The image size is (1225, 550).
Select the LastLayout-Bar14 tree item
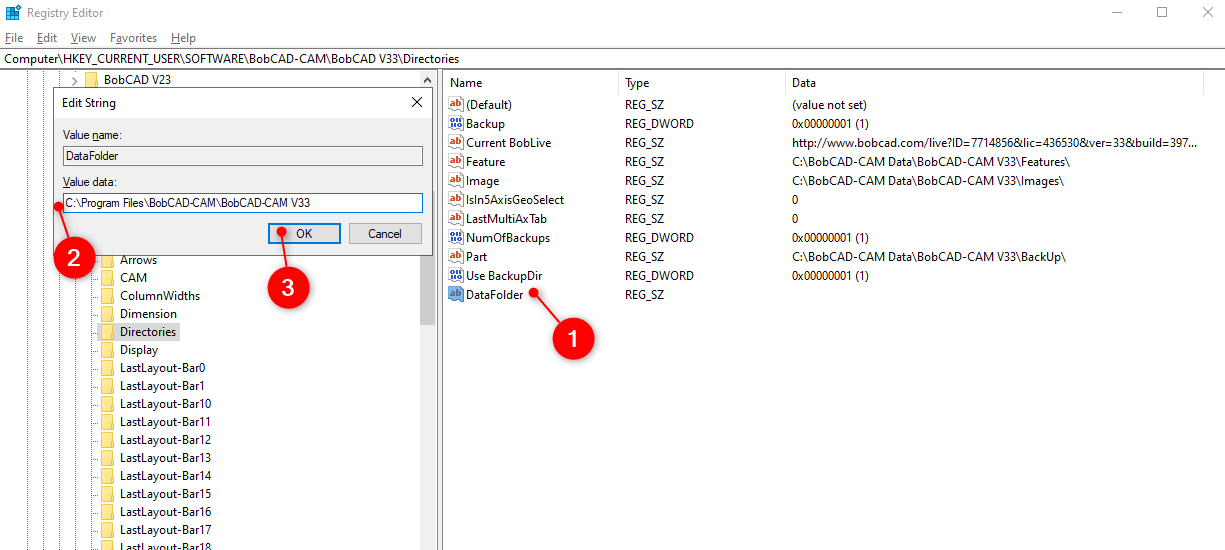pyautogui.click(x=165, y=476)
